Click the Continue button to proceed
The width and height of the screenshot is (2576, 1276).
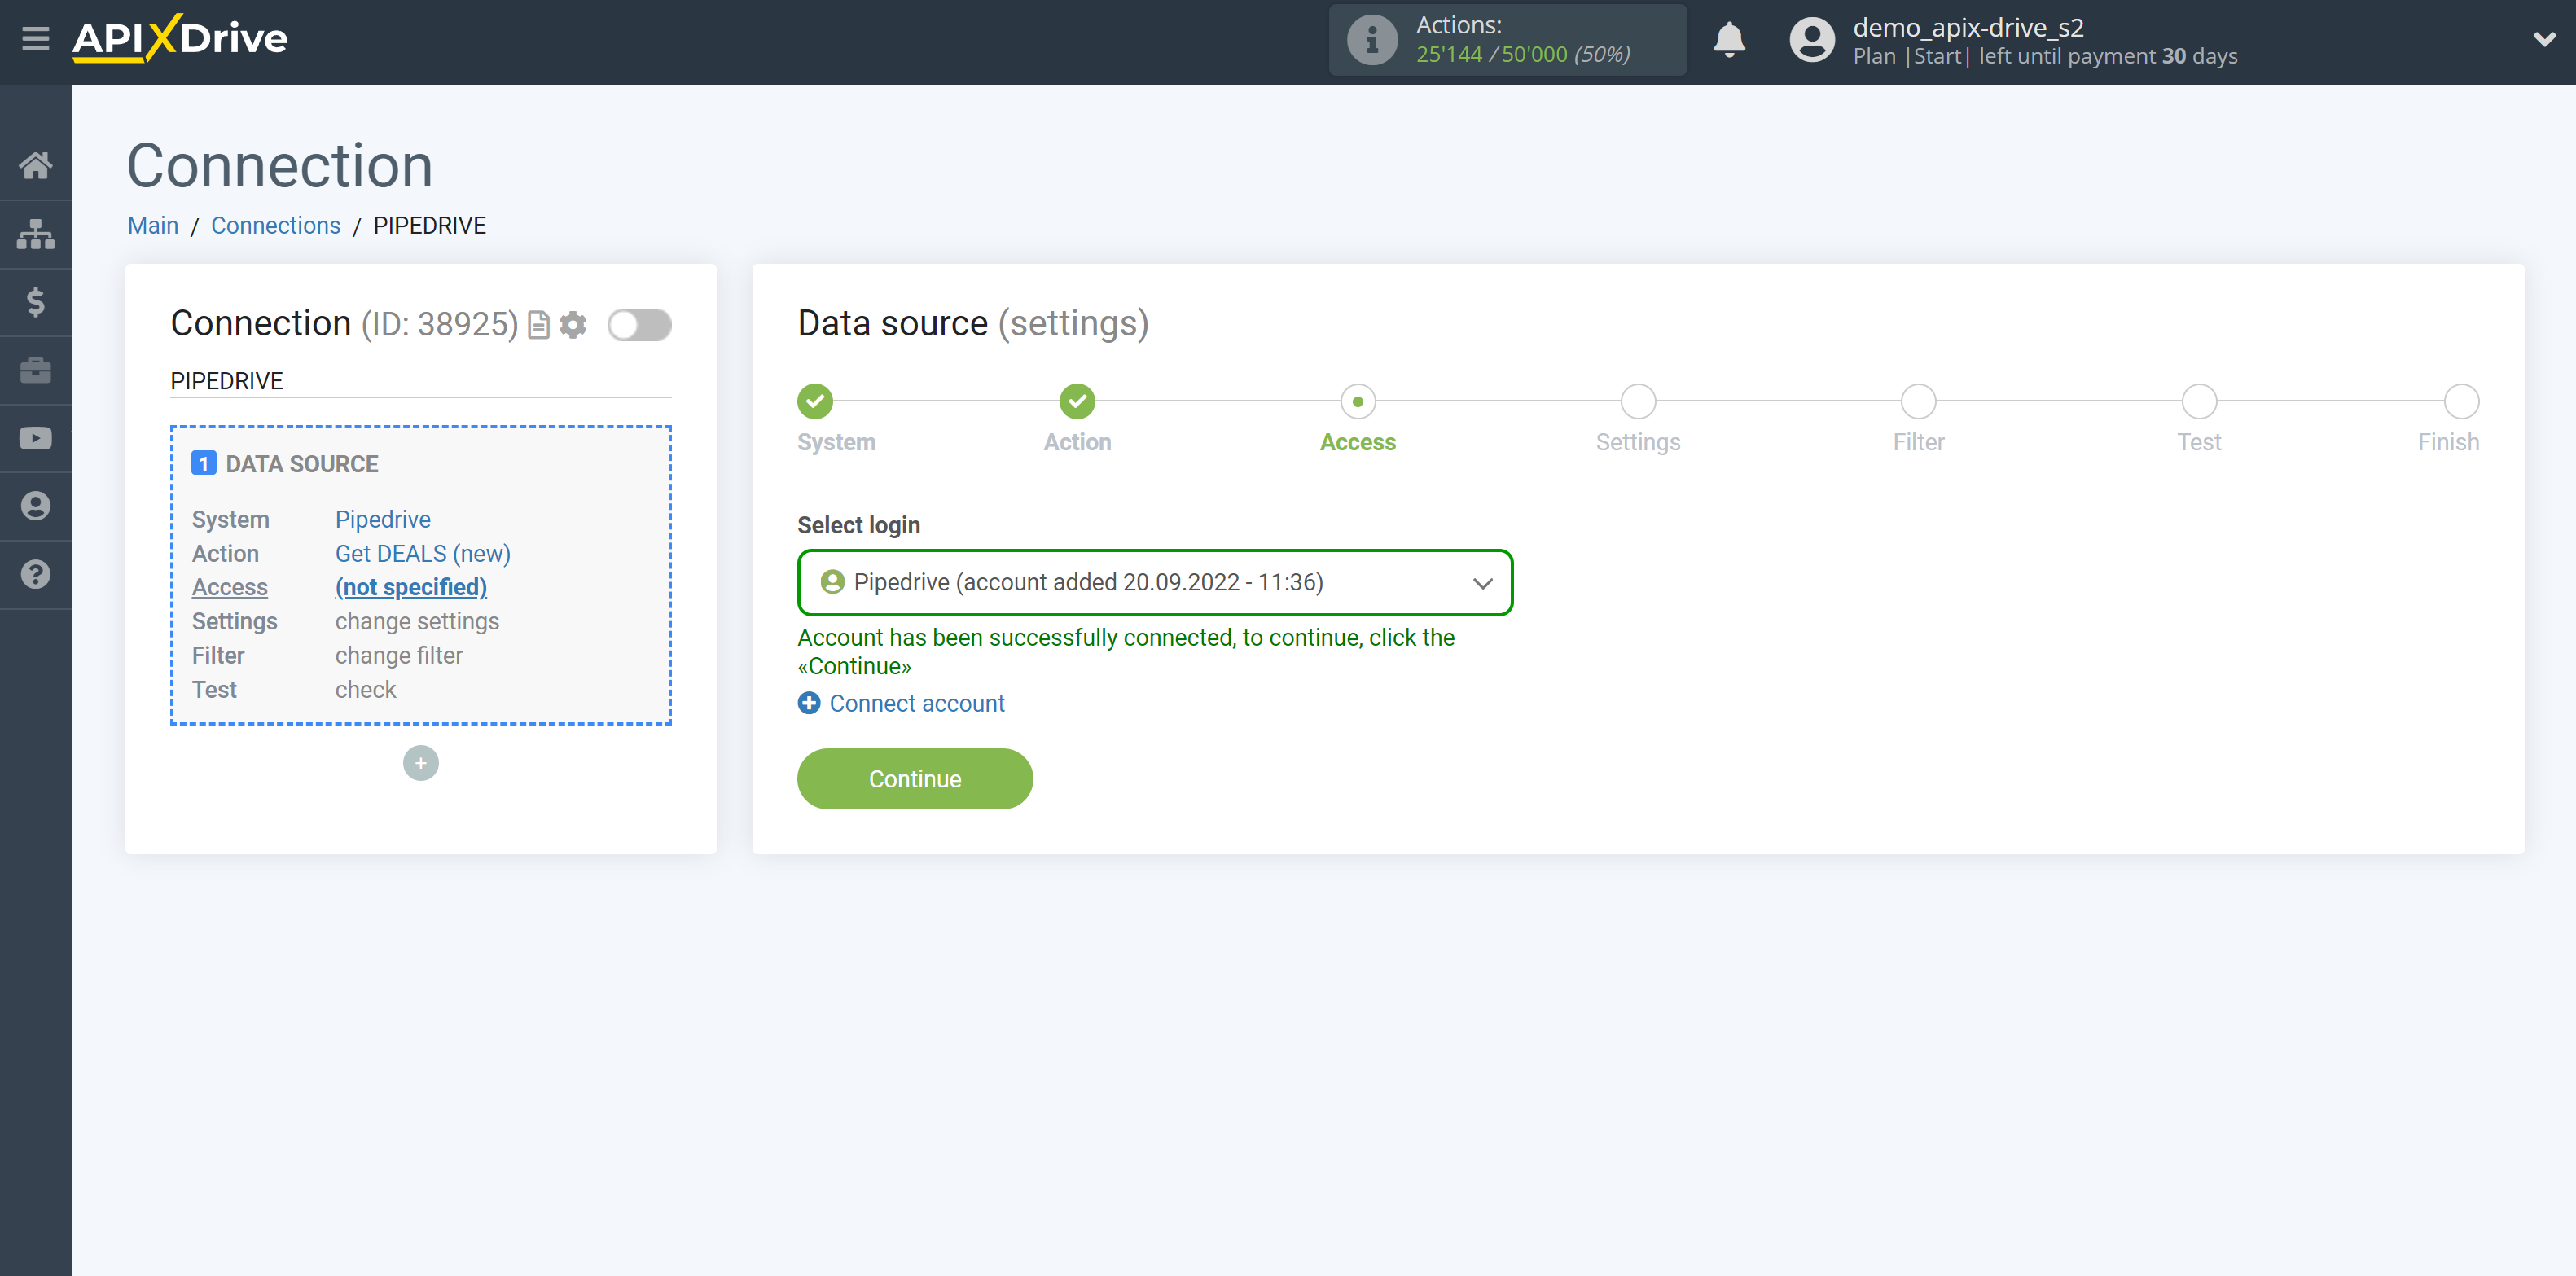click(x=915, y=780)
